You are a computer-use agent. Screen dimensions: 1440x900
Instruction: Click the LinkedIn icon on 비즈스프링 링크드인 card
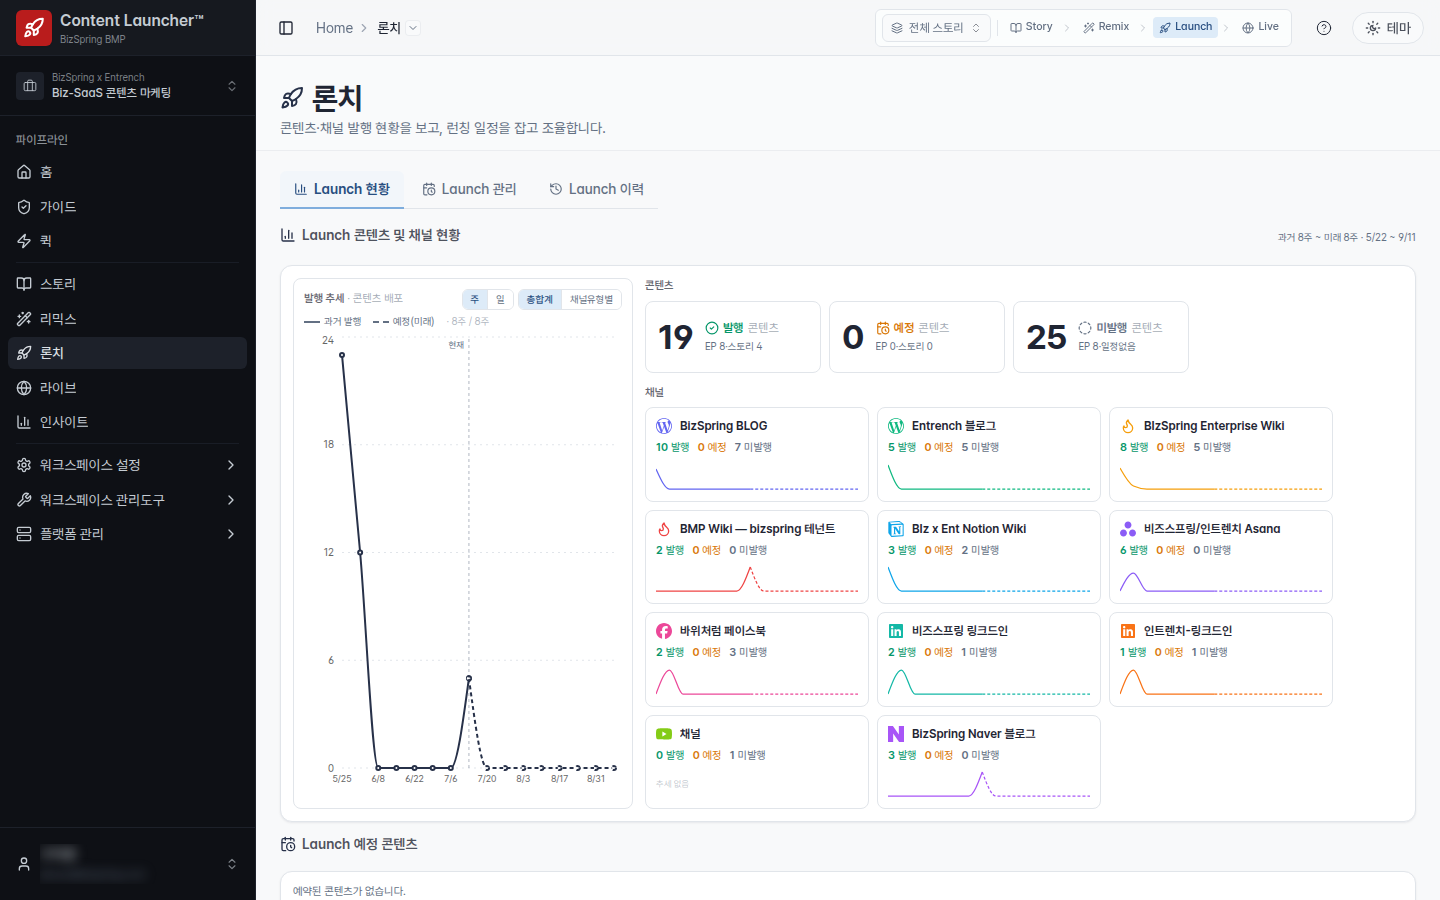click(896, 631)
